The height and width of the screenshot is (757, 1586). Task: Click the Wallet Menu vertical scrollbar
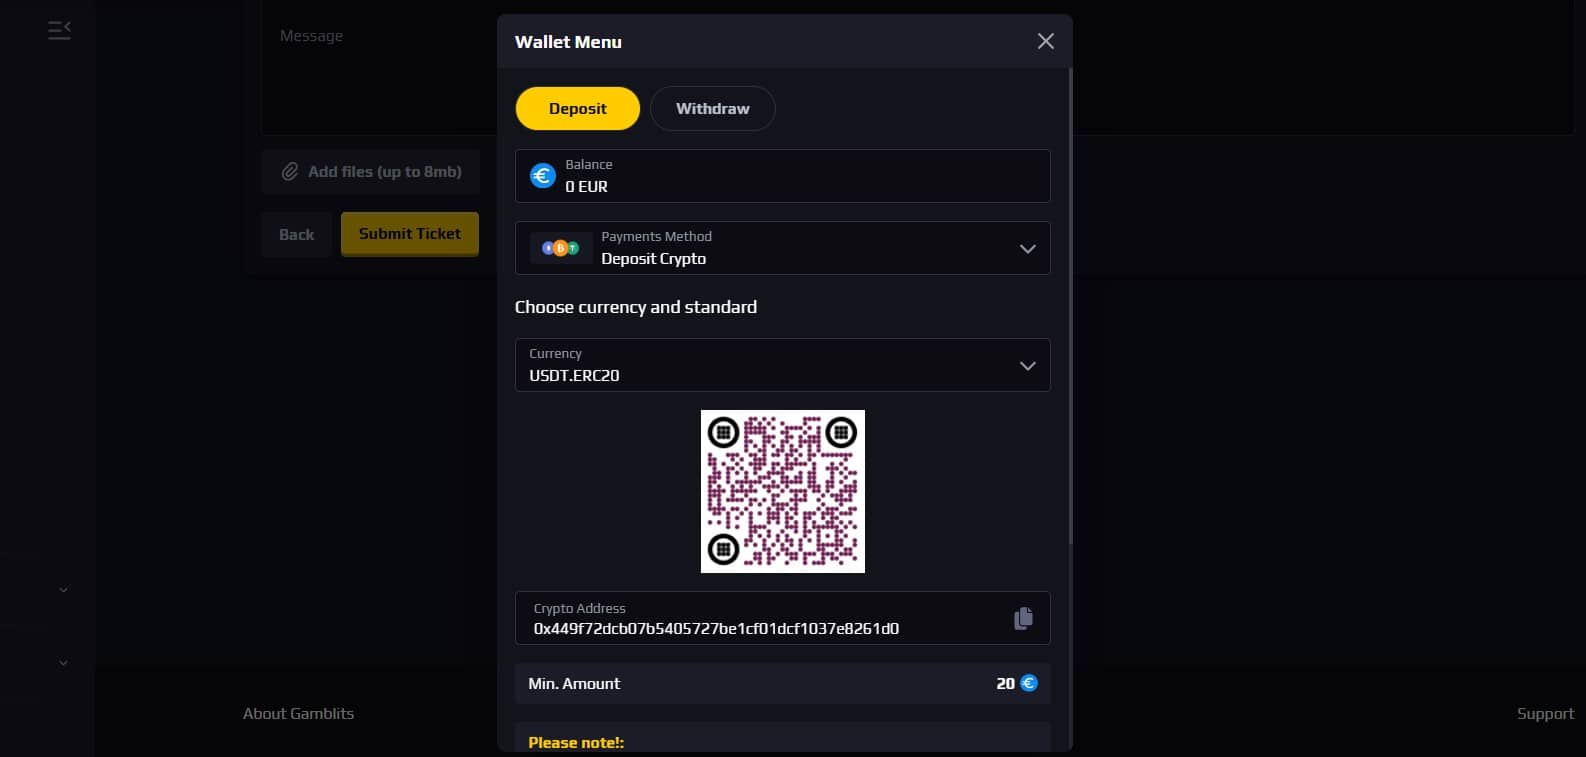pyautogui.click(x=1070, y=300)
